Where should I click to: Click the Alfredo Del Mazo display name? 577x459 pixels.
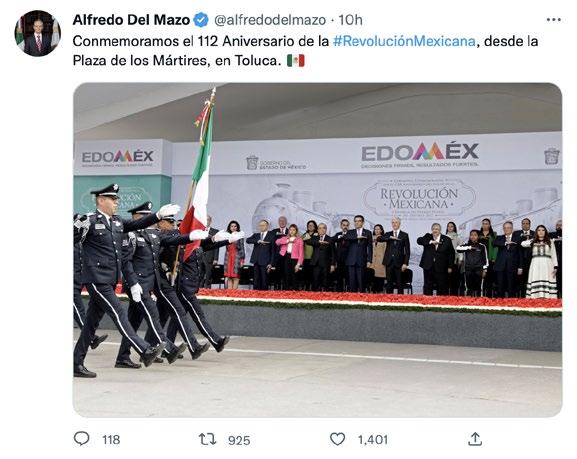131,20
